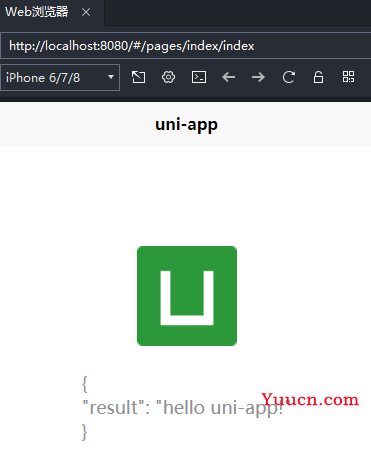Click the green uni-app logo image
Image resolution: width=371 pixels, height=454 pixels.
click(x=187, y=296)
